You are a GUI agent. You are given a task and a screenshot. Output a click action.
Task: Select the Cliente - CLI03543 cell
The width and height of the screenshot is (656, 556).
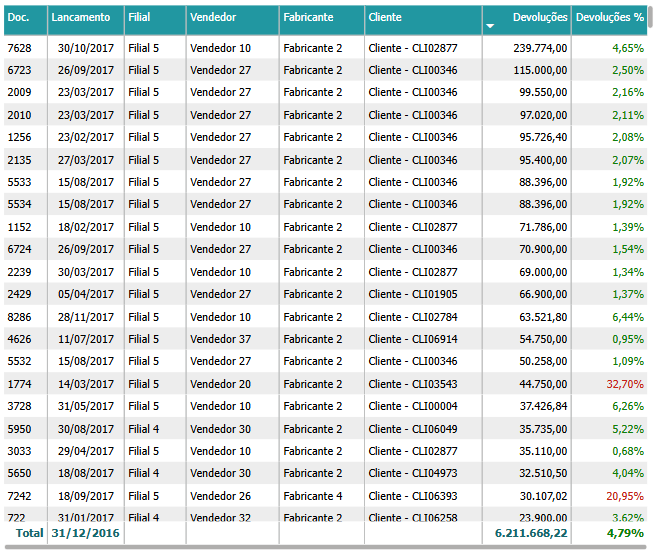(x=412, y=384)
